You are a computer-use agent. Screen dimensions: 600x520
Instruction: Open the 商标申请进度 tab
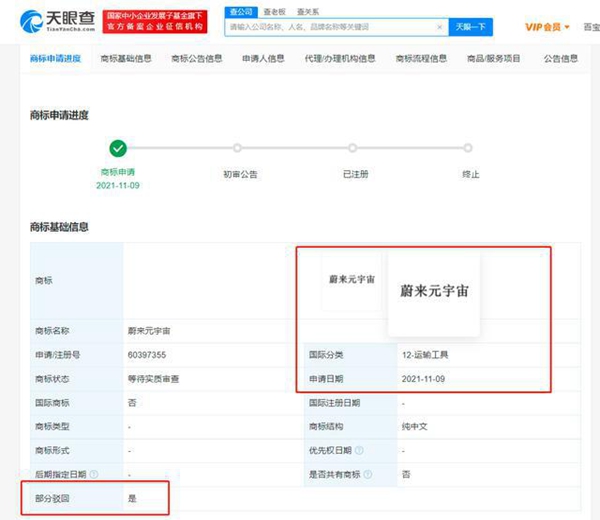click(55, 59)
